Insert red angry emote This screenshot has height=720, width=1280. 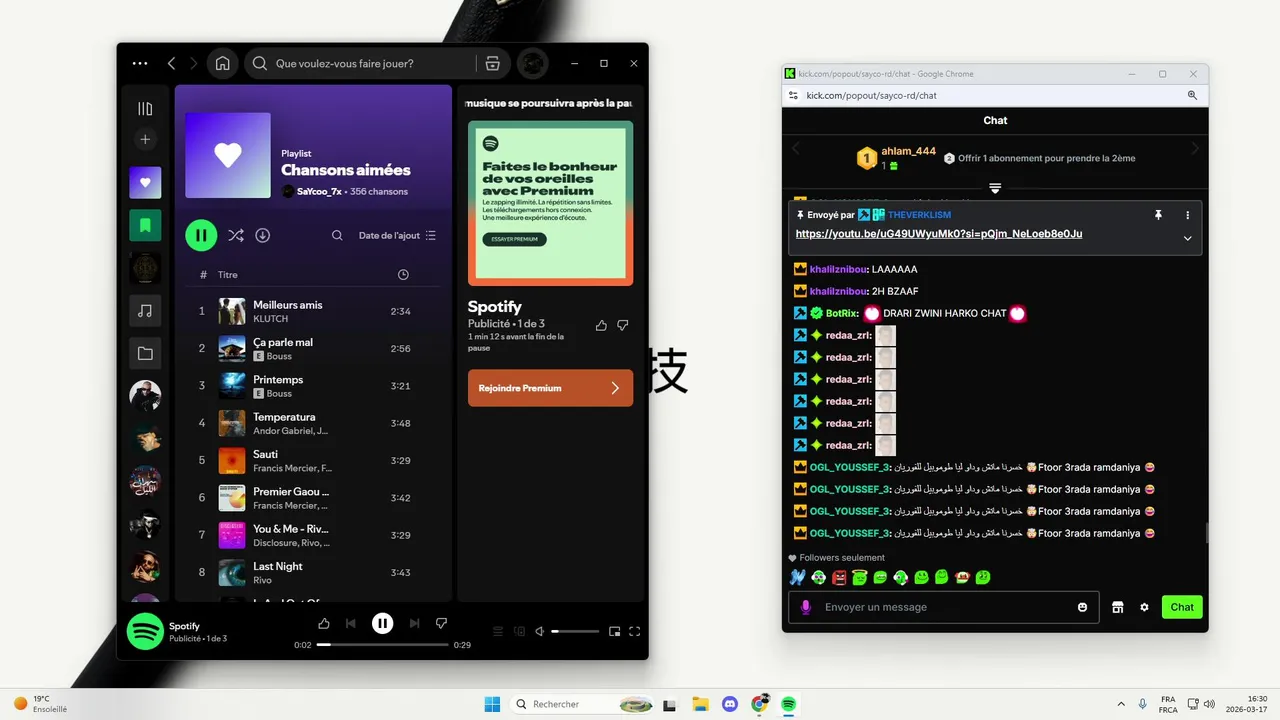839,577
